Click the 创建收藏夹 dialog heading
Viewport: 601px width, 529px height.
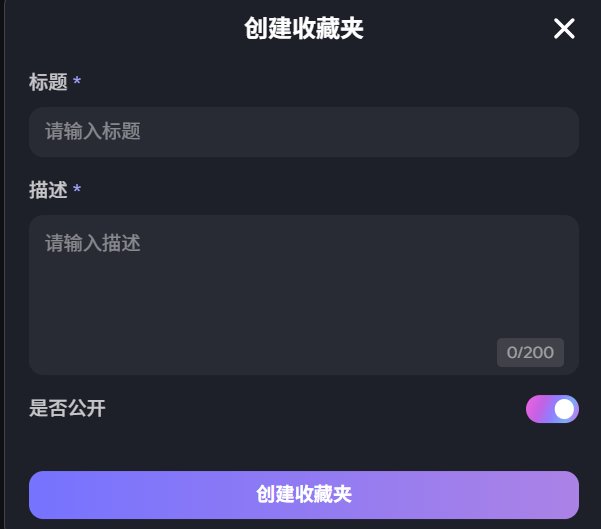point(304,29)
